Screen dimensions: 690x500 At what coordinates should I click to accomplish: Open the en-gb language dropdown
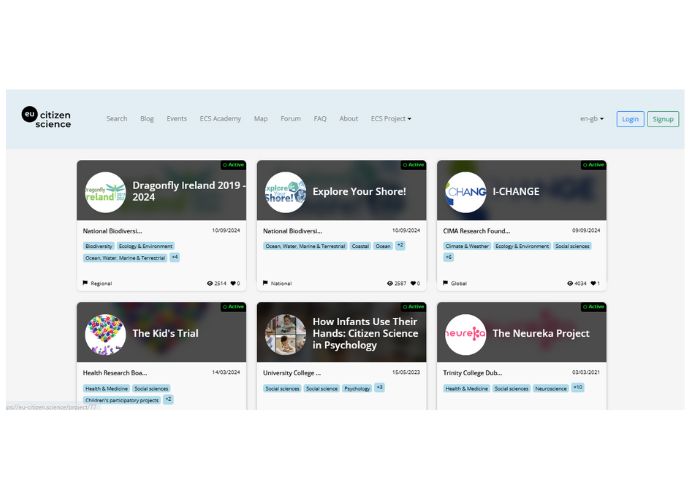pos(592,119)
